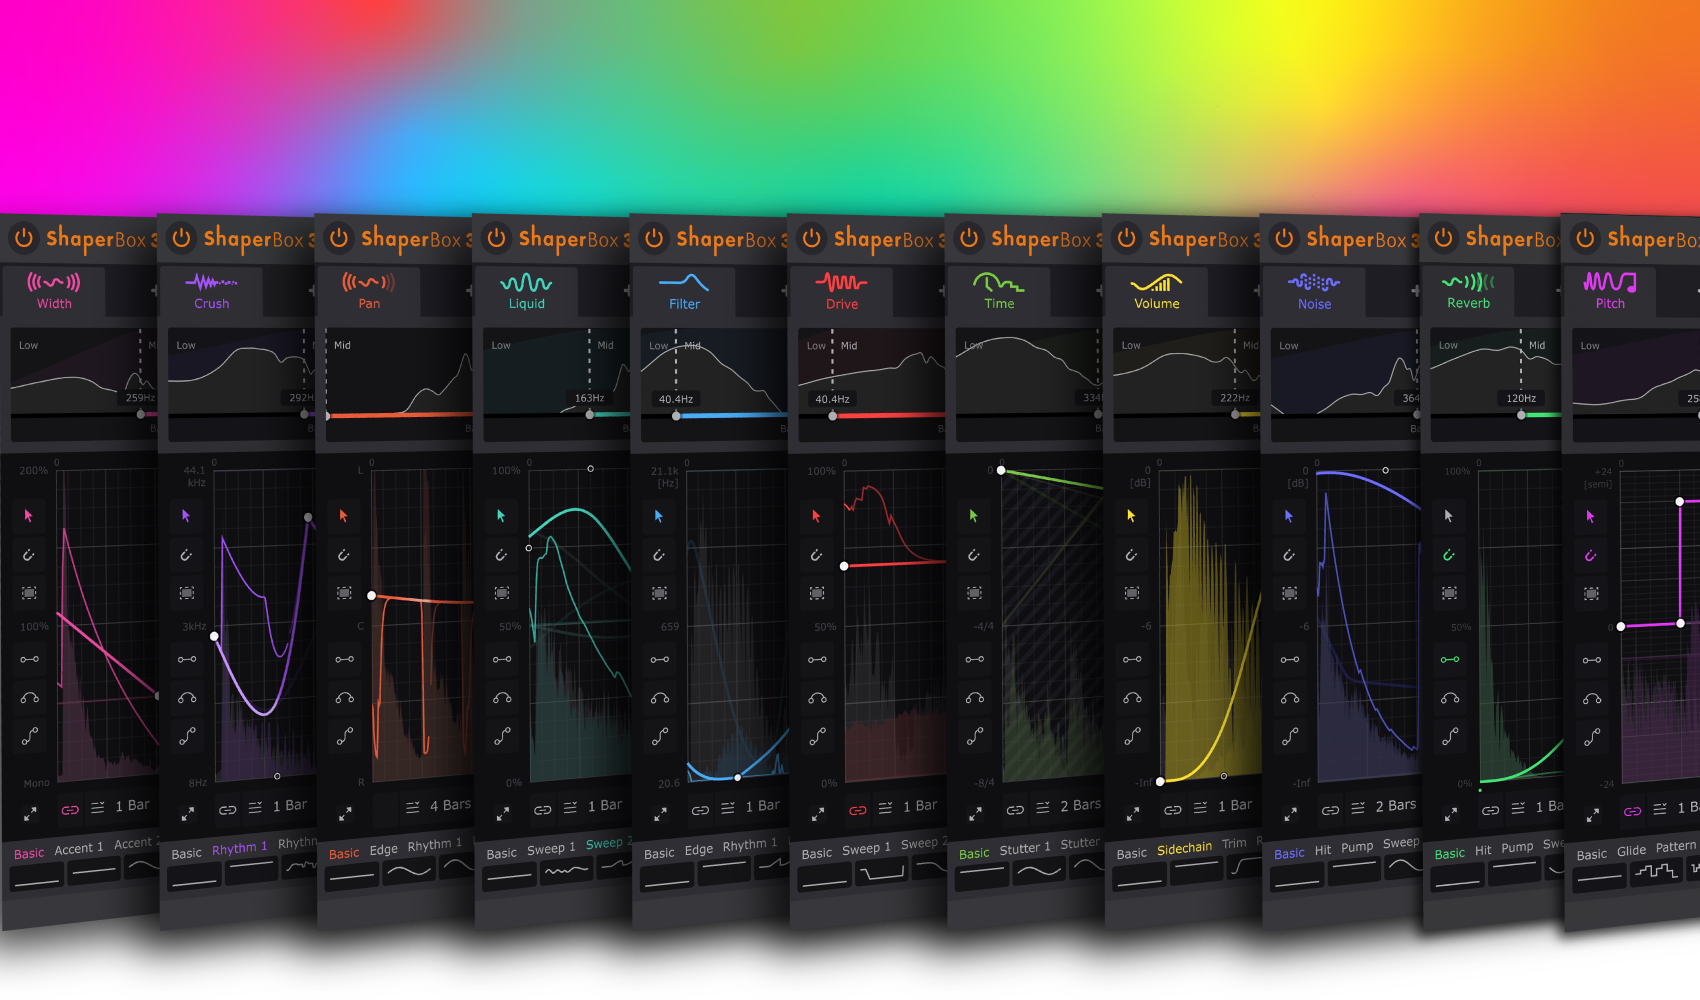This screenshot has width=1700, height=1000.
Task: Pick the arc curve tool in Filter panel
Action: pyautogui.click(x=660, y=698)
